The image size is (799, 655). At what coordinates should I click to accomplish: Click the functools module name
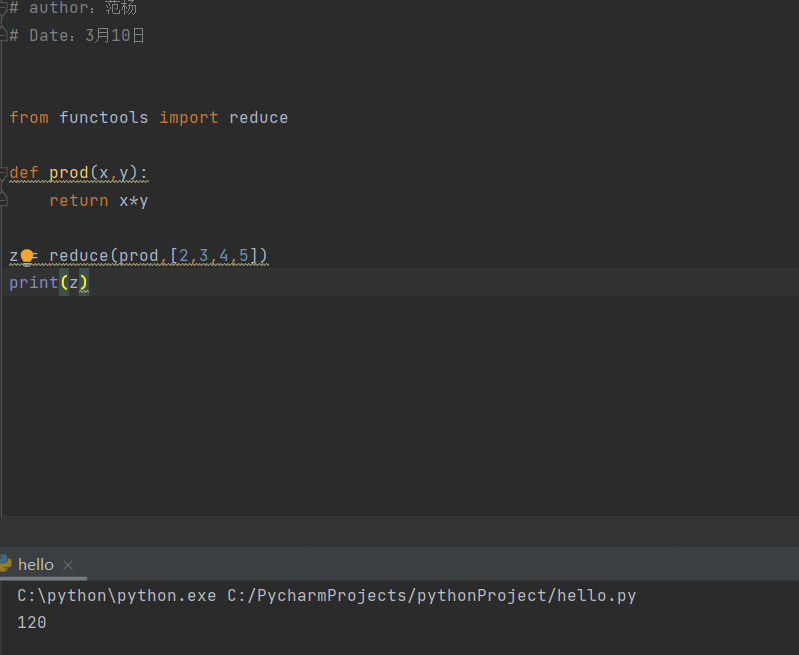(103, 118)
